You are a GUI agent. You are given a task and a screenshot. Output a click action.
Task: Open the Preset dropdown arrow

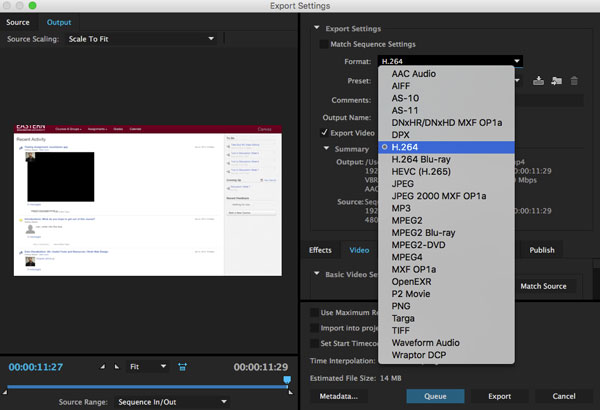517,80
